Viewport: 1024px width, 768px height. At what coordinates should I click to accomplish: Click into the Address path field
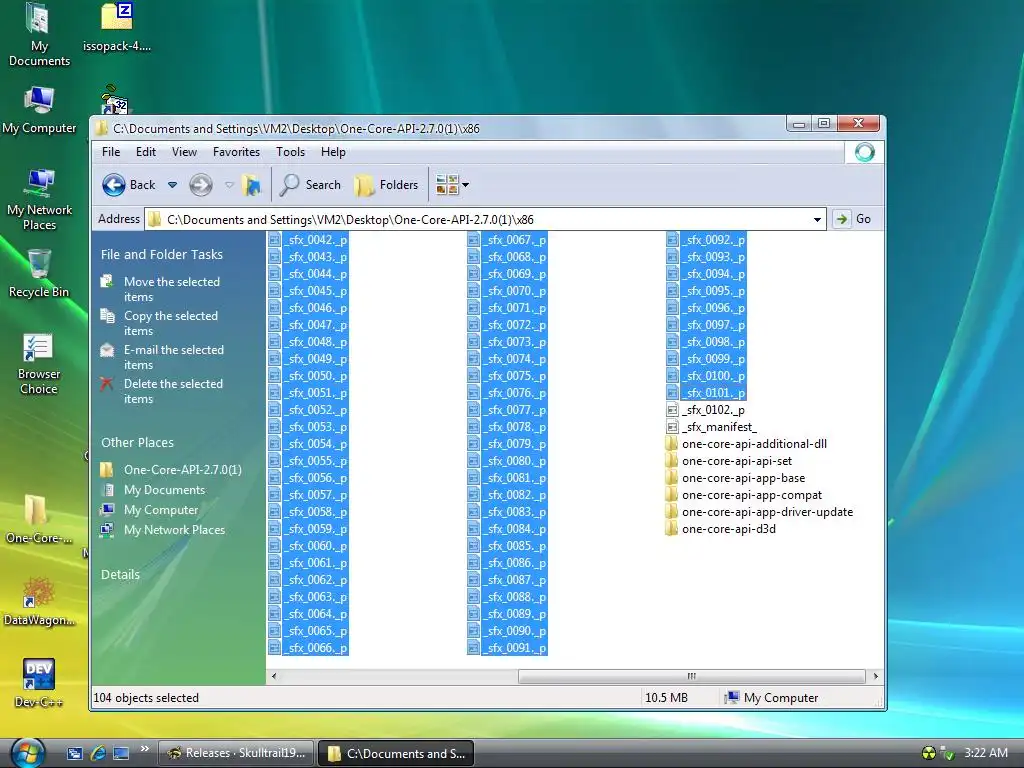click(x=486, y=219)
